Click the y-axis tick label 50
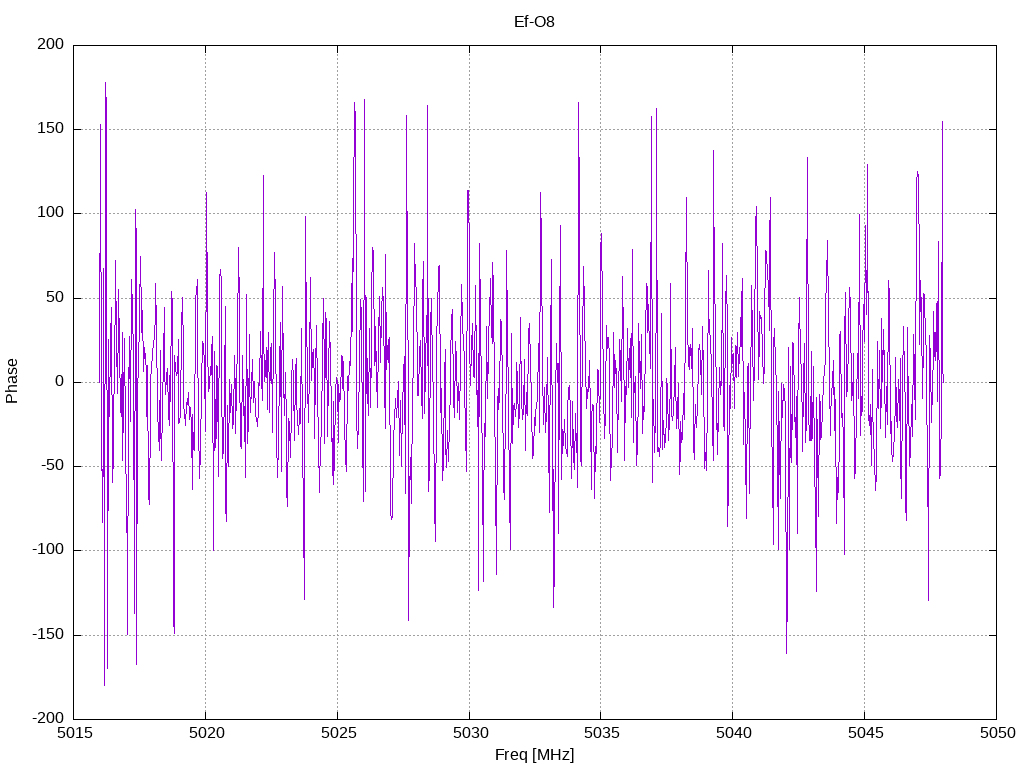Screen dimensions: 1024x768 [x=56, y=297]
